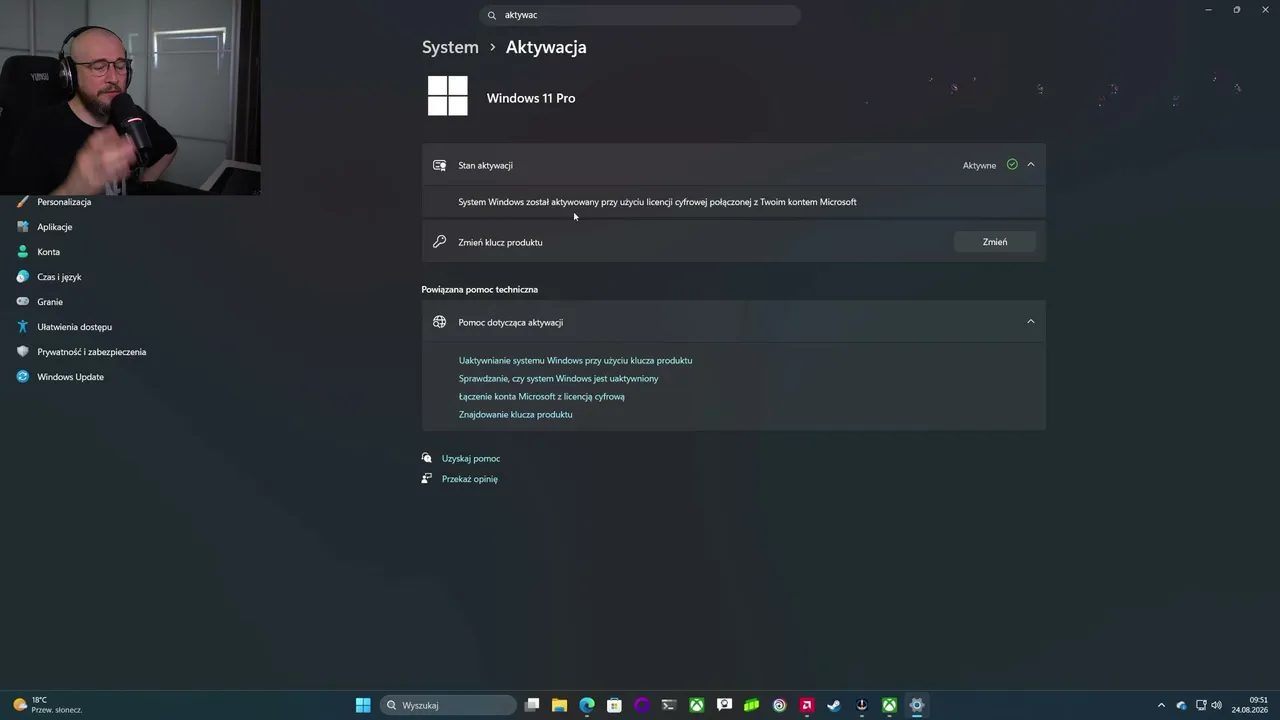Open Ułatwienia dostępu in the sidebar
This screenshot has width=1280, height=720.
pos(74,327)
